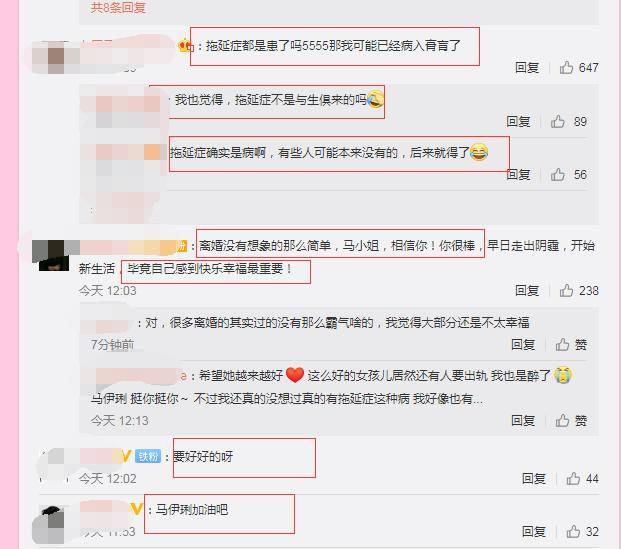Reply to the comment with 647 likes
Viewport: 621px width, 549px height.
(527, 68)
